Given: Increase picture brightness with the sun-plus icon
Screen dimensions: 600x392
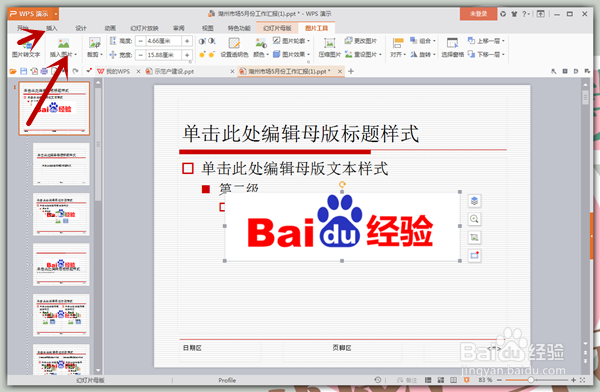Looking at the screenshot, I should click(202, 54).
